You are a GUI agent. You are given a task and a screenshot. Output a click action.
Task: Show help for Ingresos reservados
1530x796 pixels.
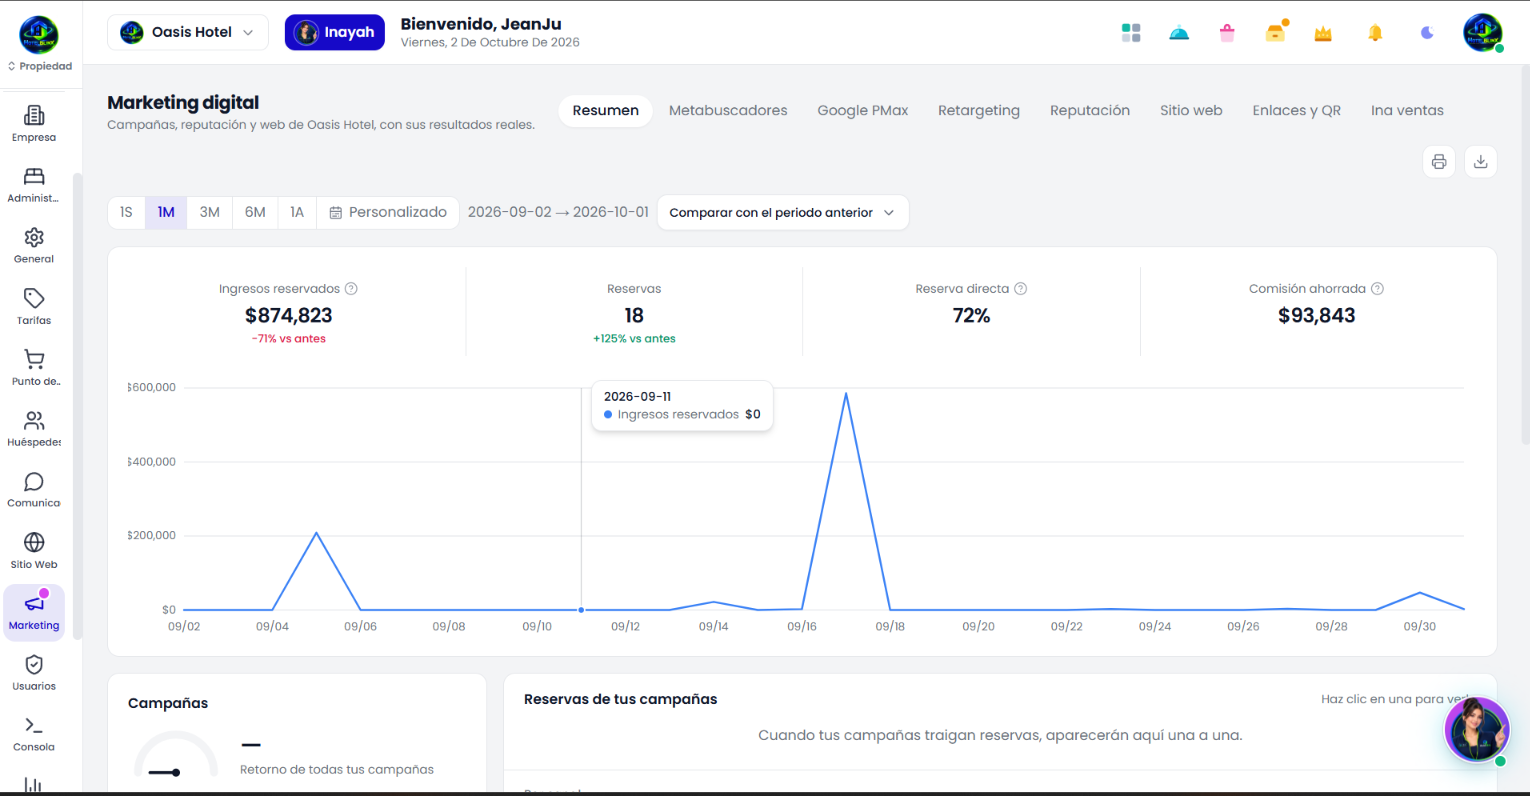351,289
